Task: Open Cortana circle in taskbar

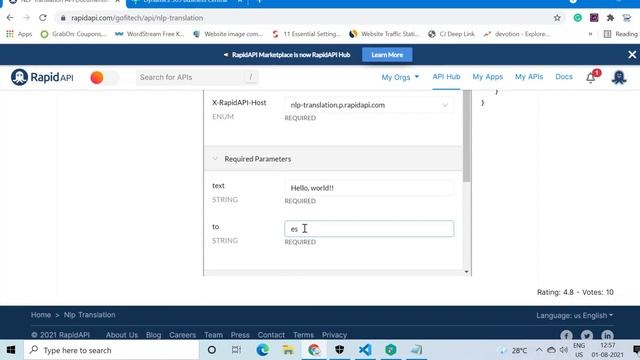Action: click(212, 350)
